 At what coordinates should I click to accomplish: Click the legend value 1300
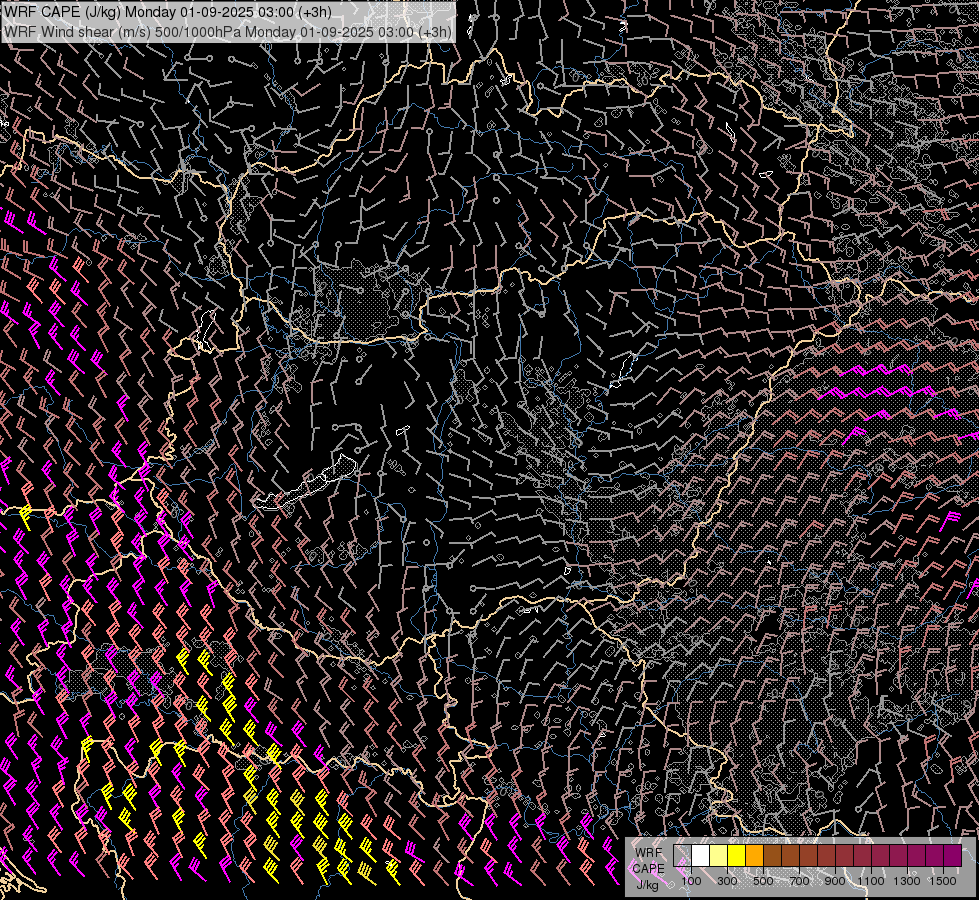click(907, 881)
